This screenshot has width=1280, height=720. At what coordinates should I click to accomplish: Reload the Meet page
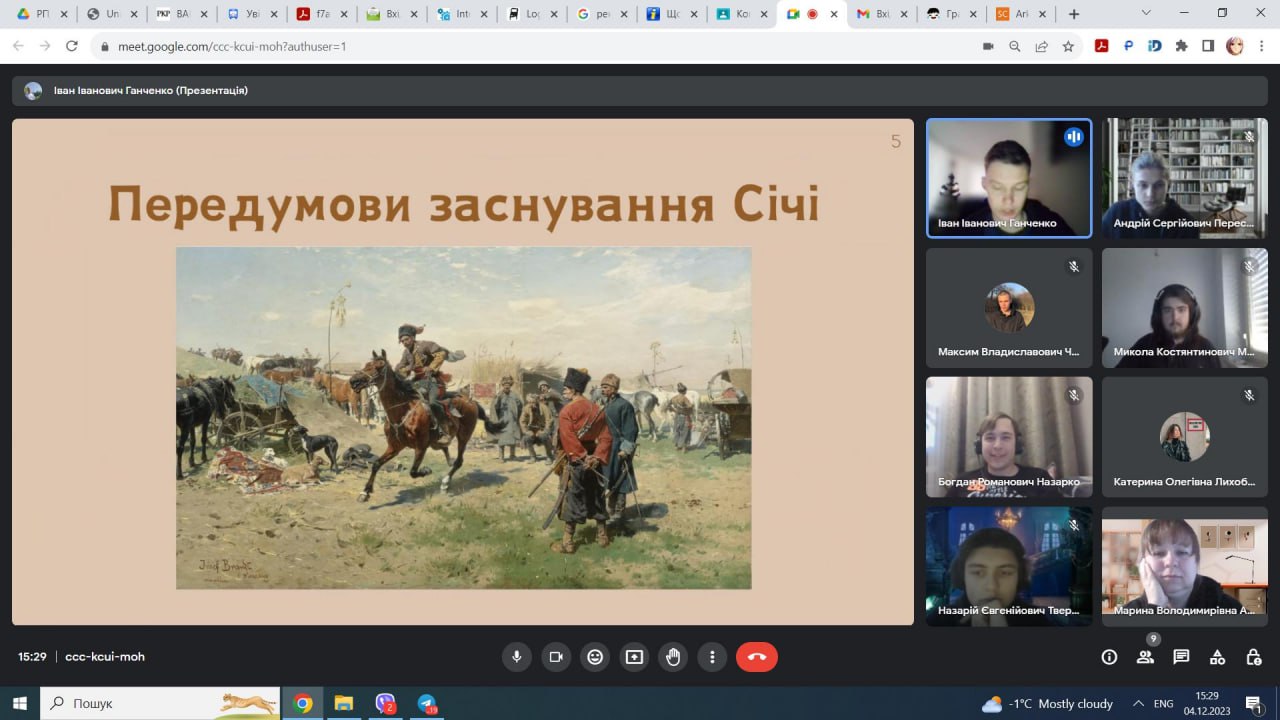(x=72, y=46)
